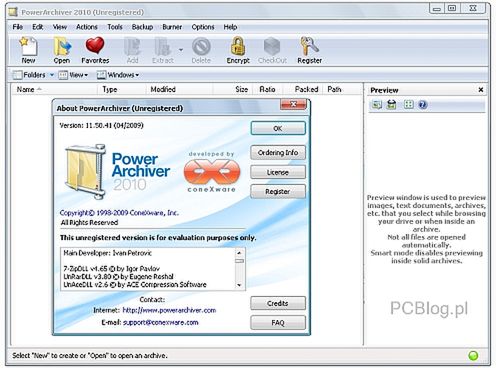Click 'Main Developer: Ivan Petrovic' credits line

pos(108,253)
